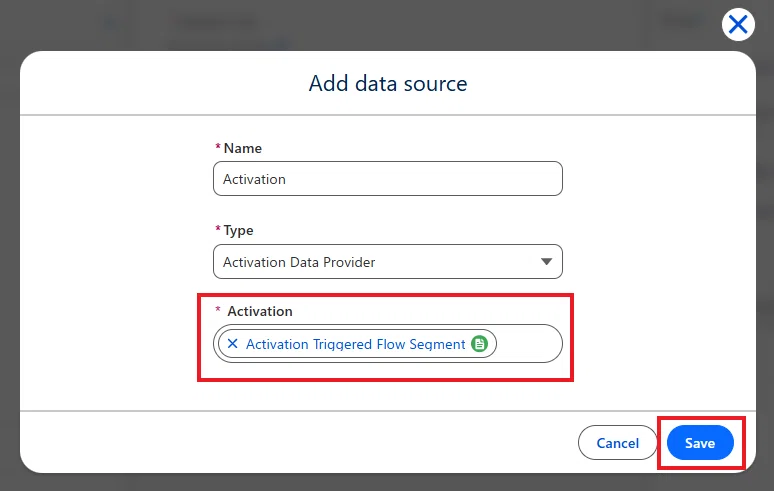This screenshot has height=491, width=774.
Task: Click the Name input field
Action: coord(387,179)
